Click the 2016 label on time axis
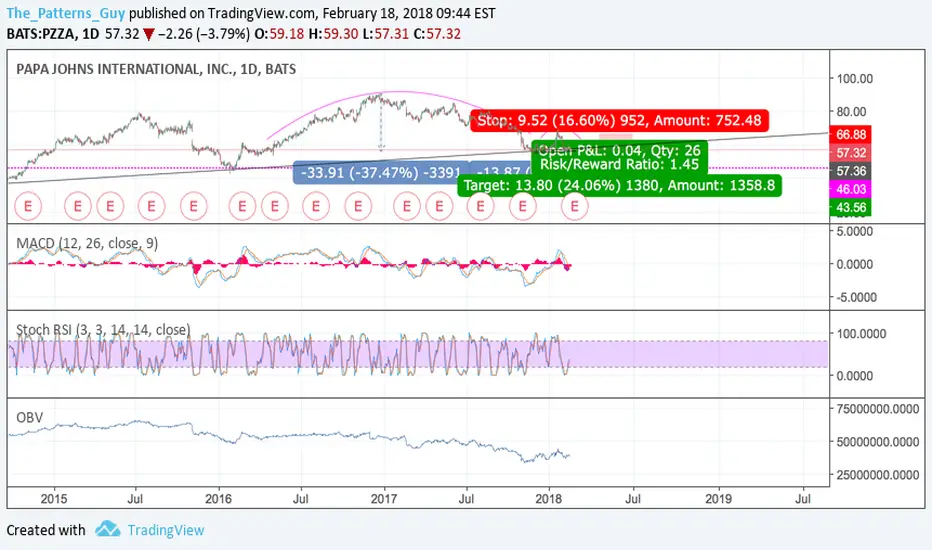Viewport: 932px width, 550px height. pyautogui.click(x=218, y=499)
